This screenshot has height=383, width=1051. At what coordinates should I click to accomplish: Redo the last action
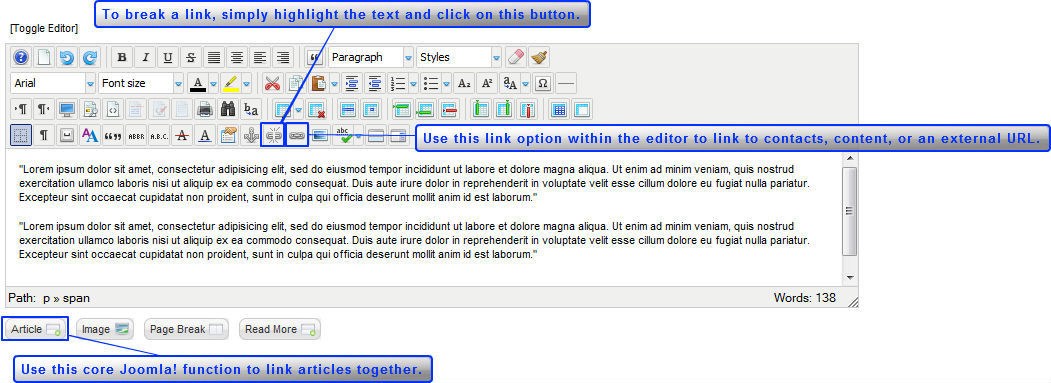pos(89,57)
